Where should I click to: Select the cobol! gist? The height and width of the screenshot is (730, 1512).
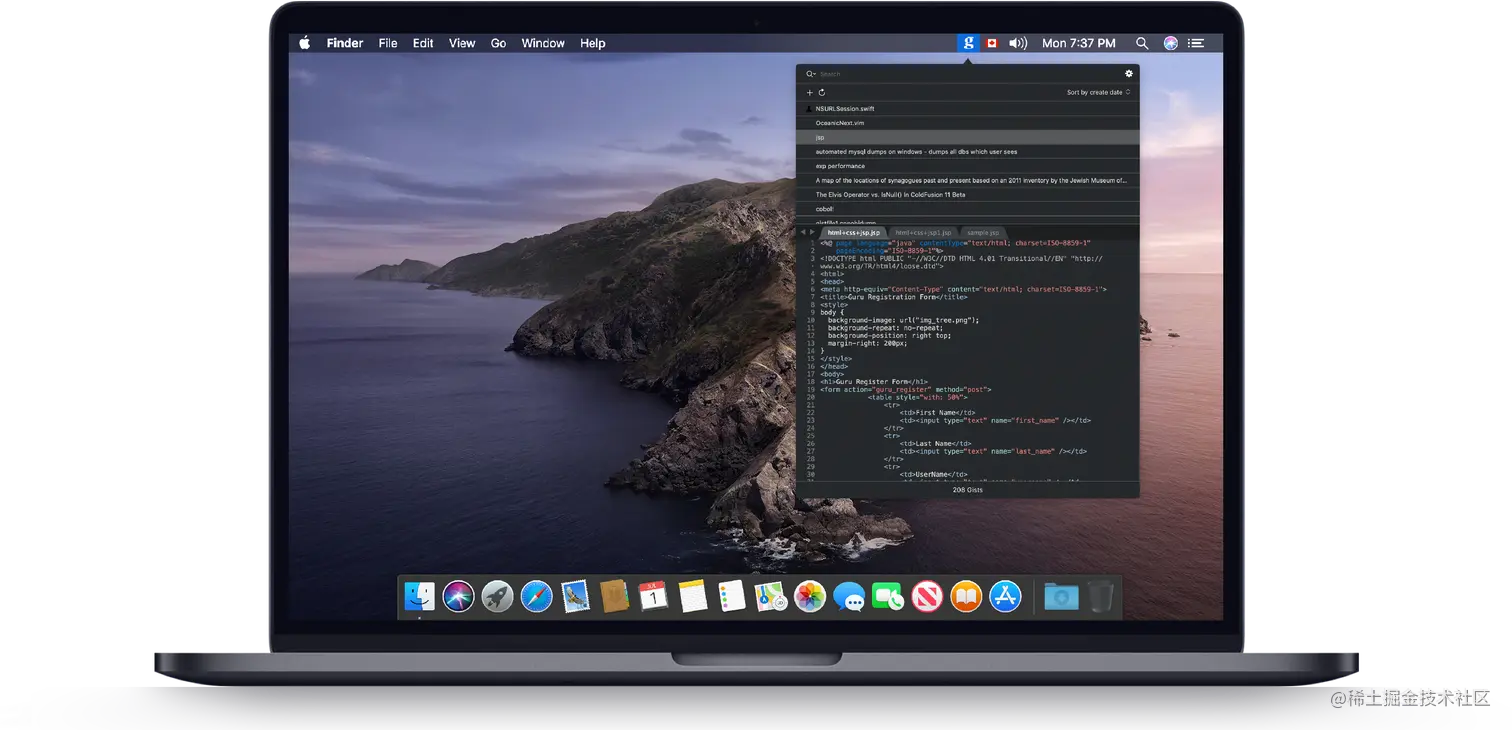coord(968,209)
